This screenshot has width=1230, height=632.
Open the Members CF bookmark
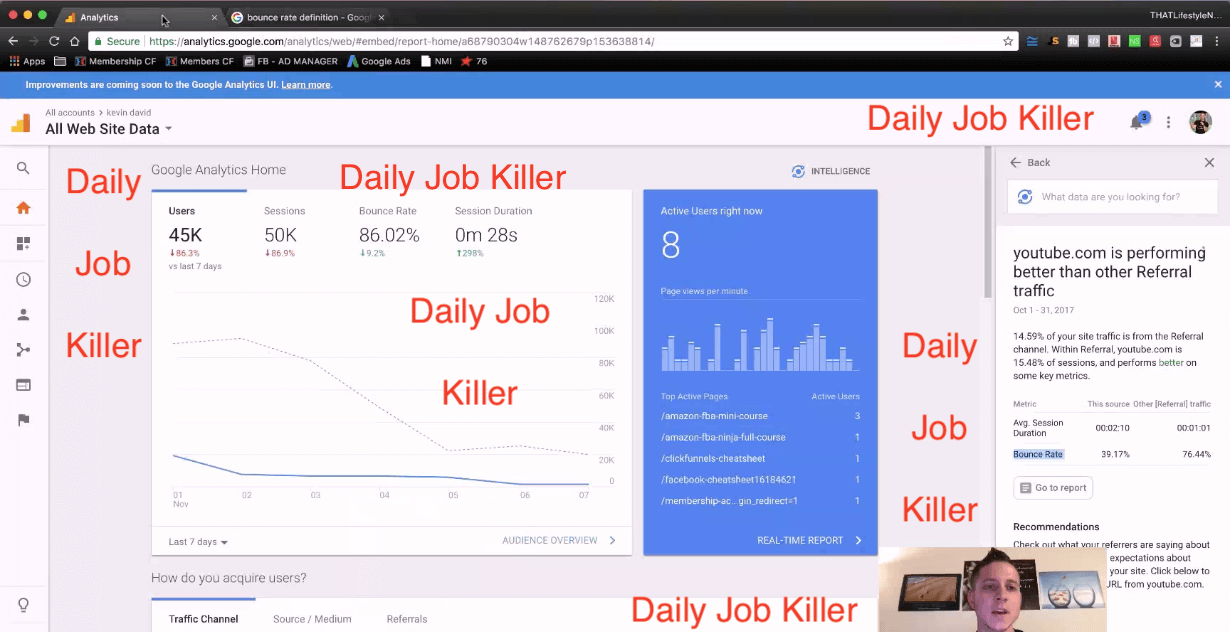pyautogui.click(x=199, y=61)
